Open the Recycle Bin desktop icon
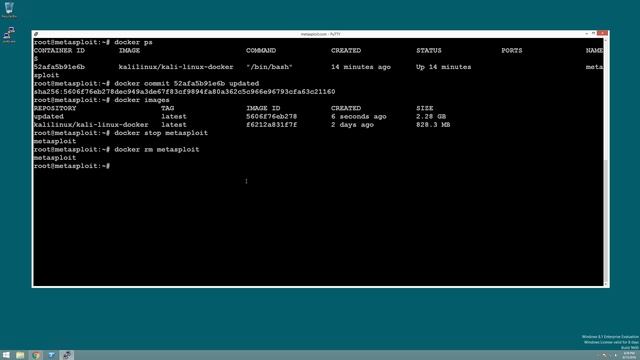 click(x=9, y=10)
